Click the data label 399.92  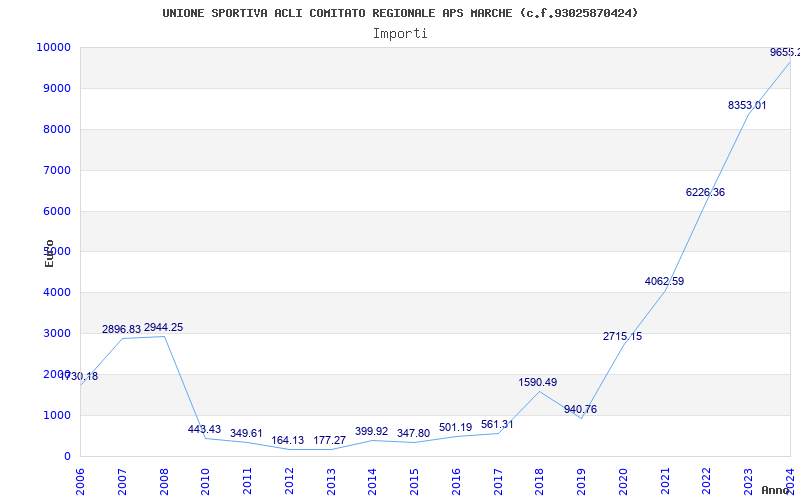click(x=371, y=432)
